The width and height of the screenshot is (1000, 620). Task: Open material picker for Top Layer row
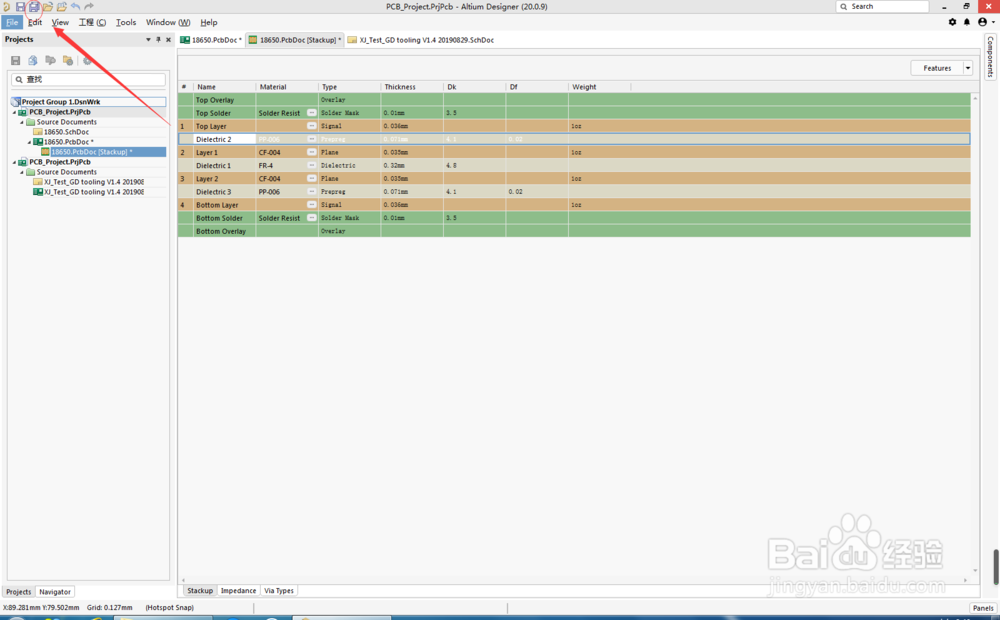(311, 126)
